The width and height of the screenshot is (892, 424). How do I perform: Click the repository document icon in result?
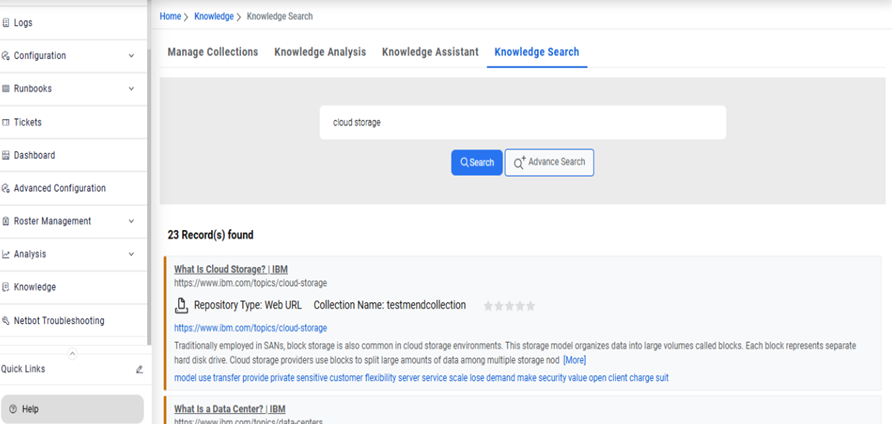(181, 306)
